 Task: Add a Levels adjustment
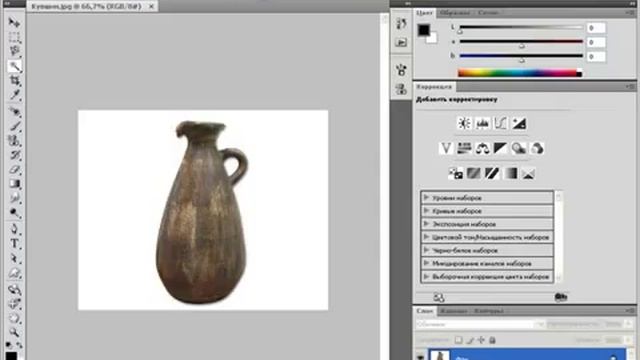[482, 123]
